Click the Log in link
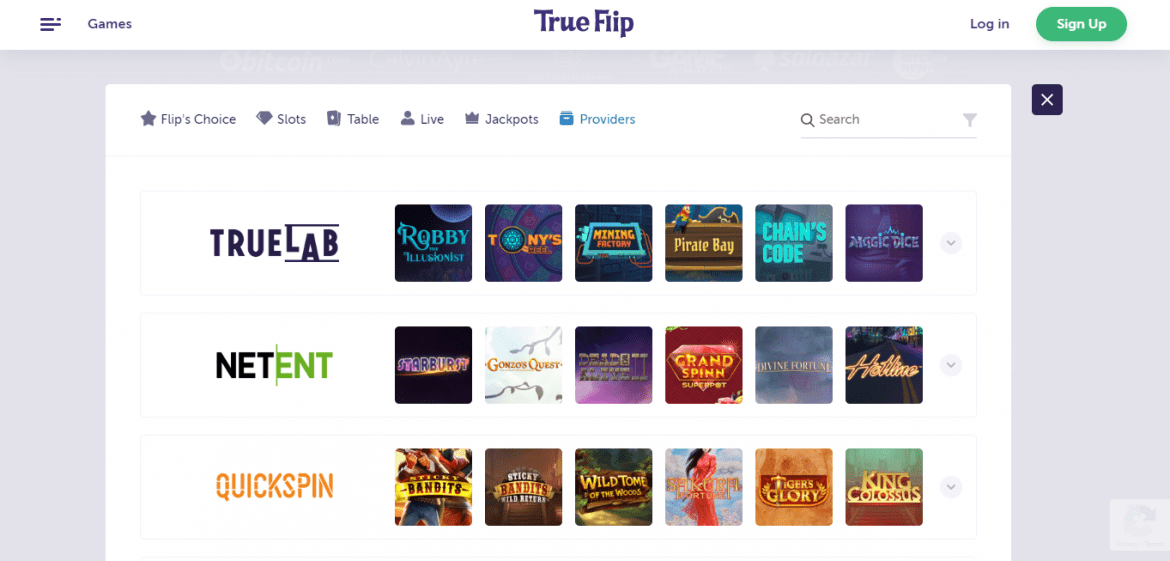The height and width of the screenshot is (561, 1170). (989, 24)
